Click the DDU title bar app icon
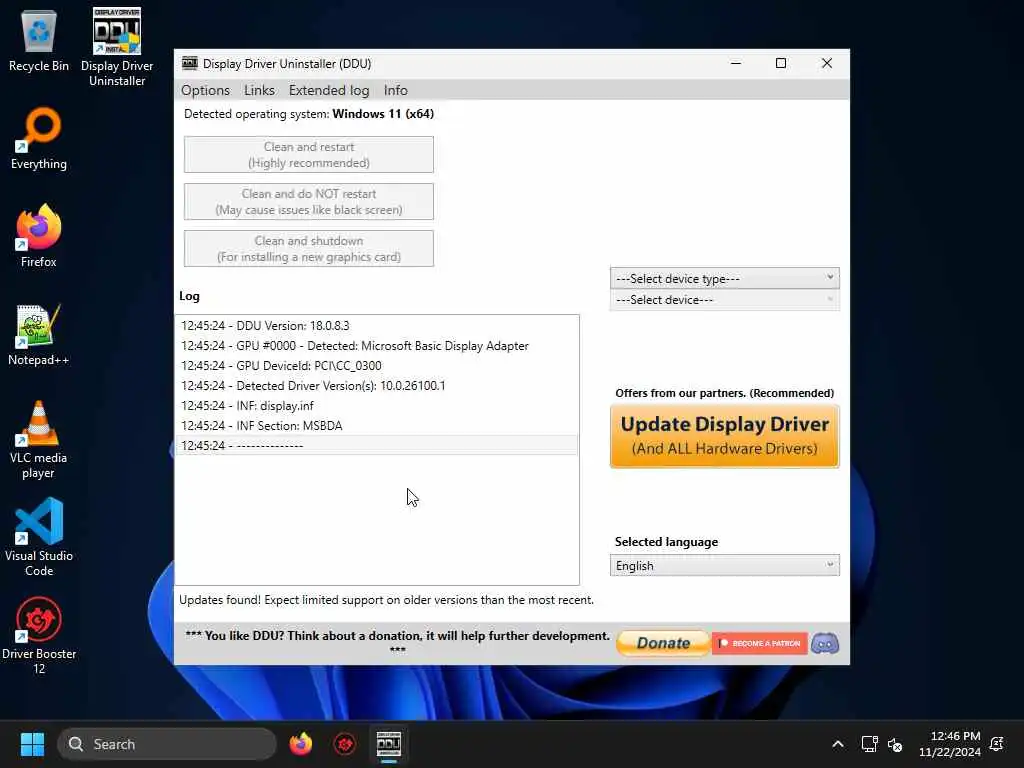The image size is (1024, 768). (189, 63)
